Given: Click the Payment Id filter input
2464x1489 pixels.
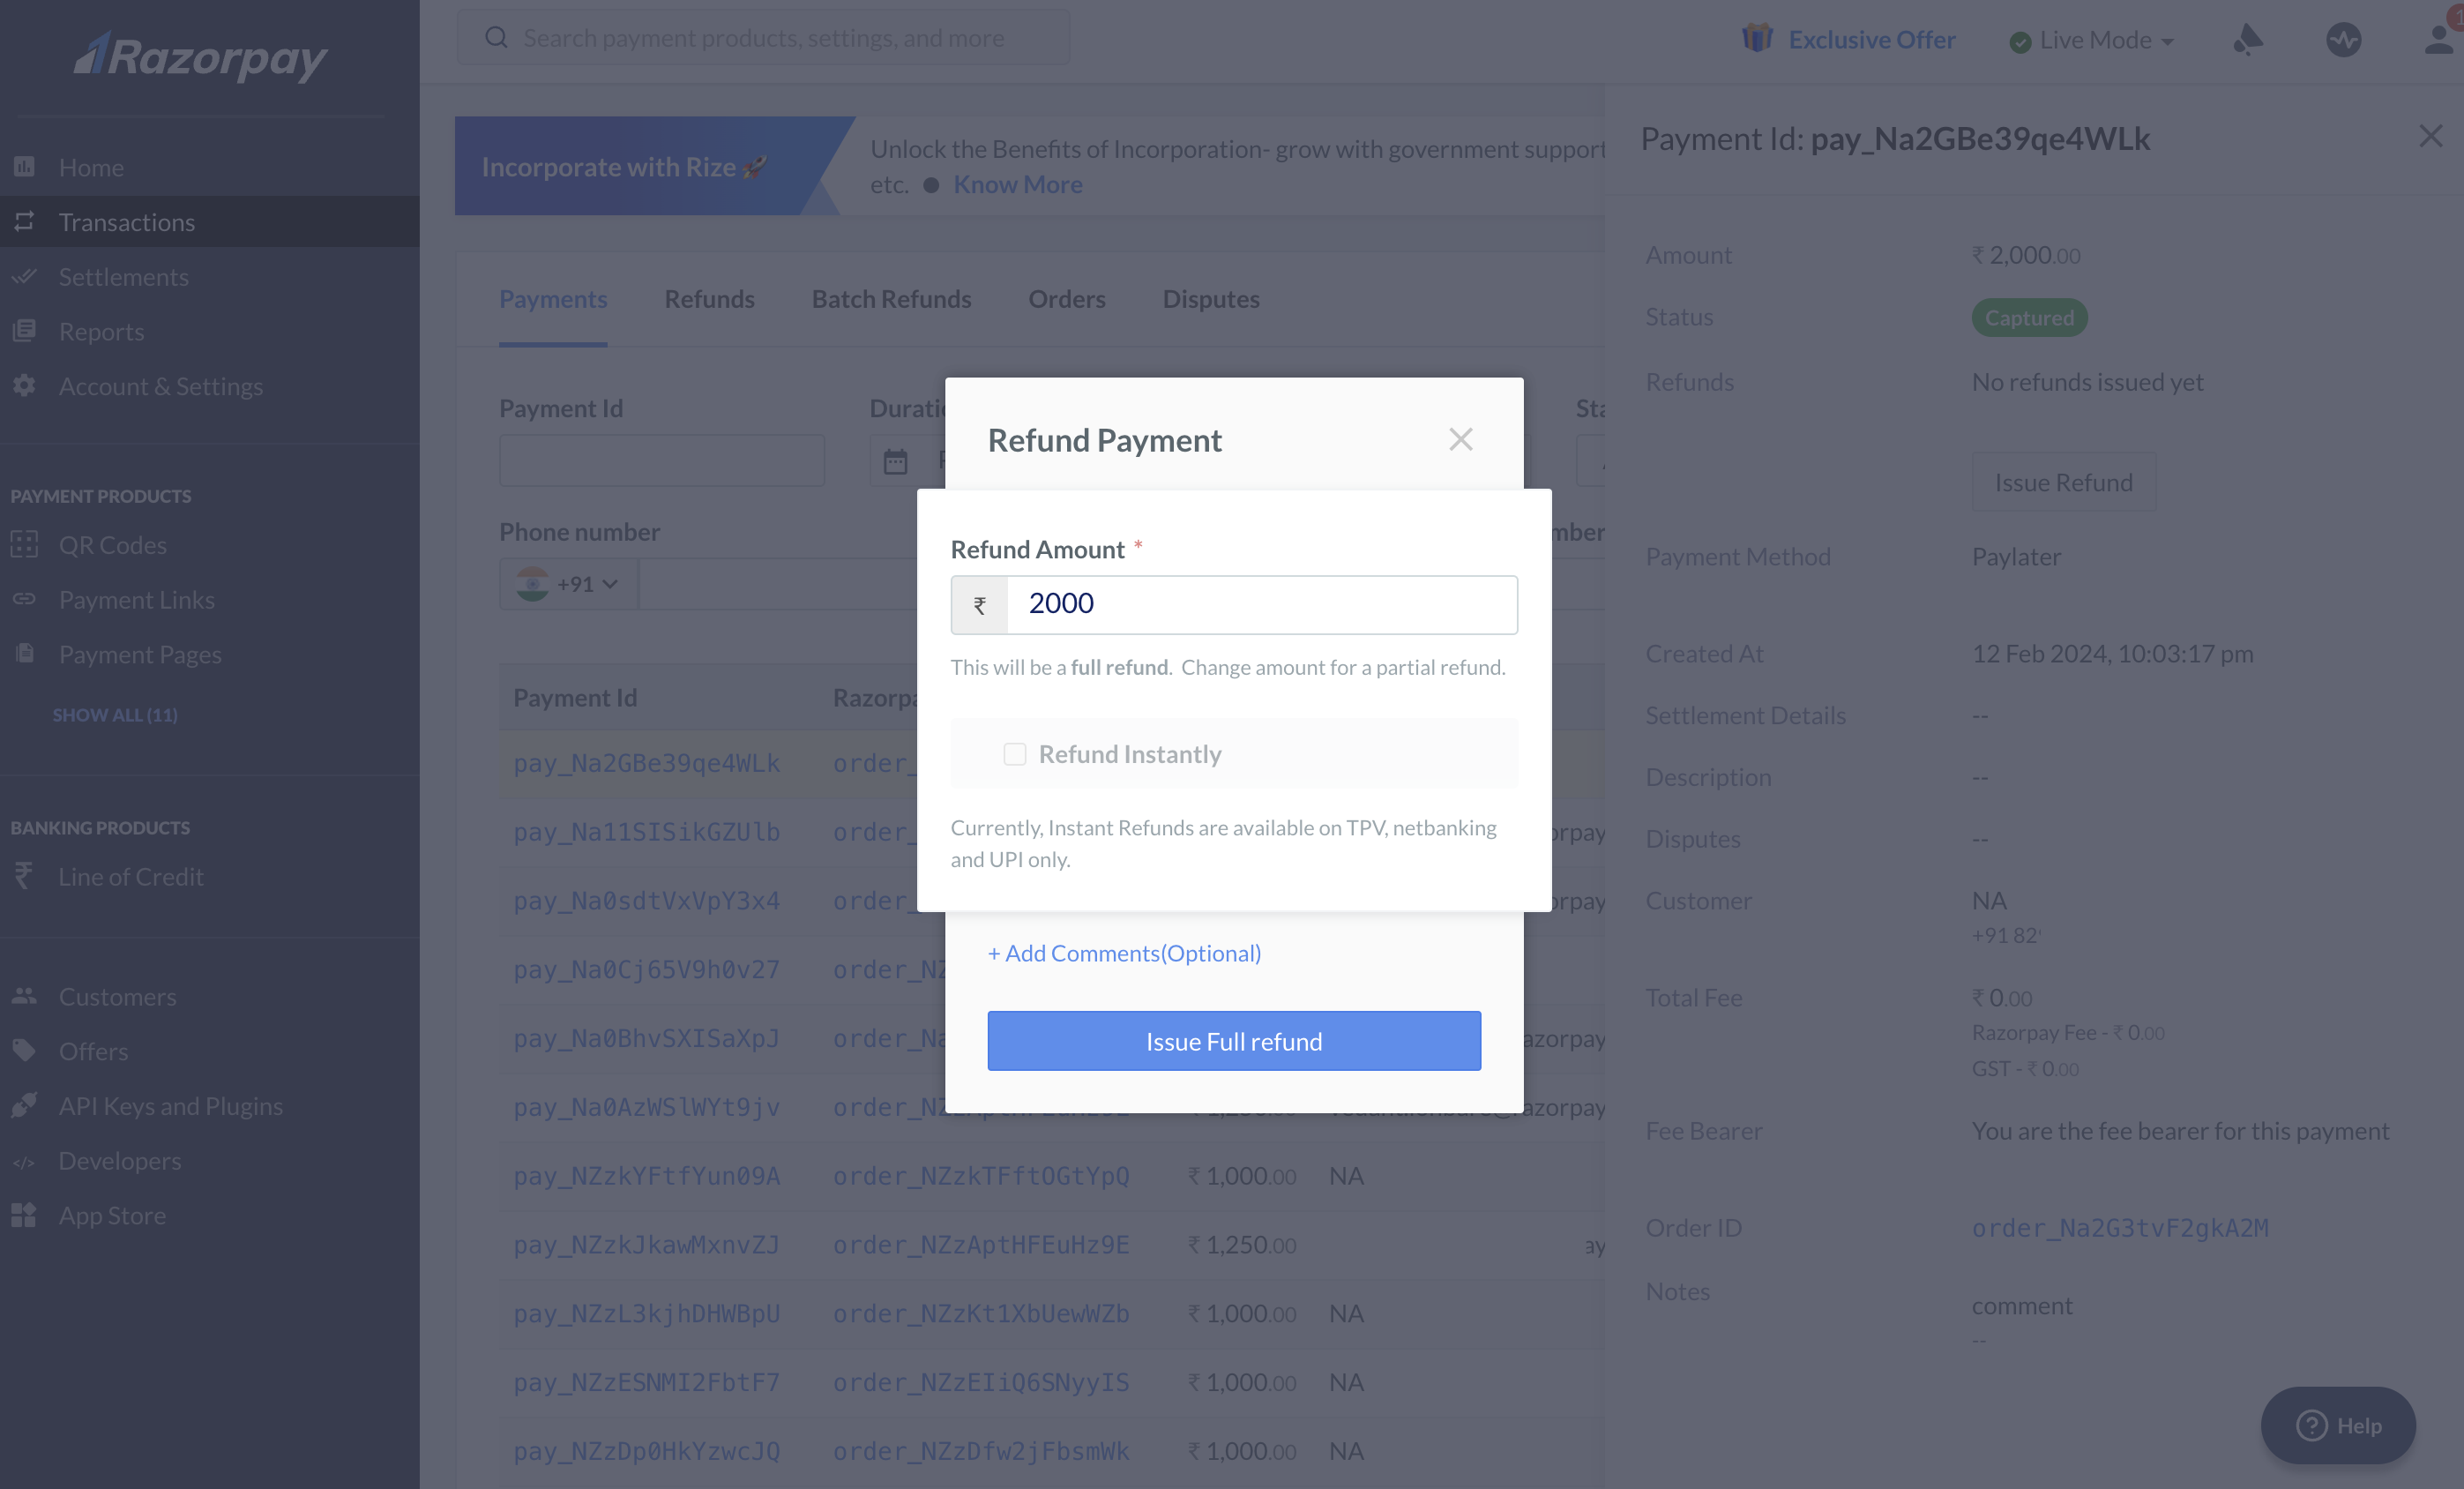Looking at the screenshot, I should point(662,461).
